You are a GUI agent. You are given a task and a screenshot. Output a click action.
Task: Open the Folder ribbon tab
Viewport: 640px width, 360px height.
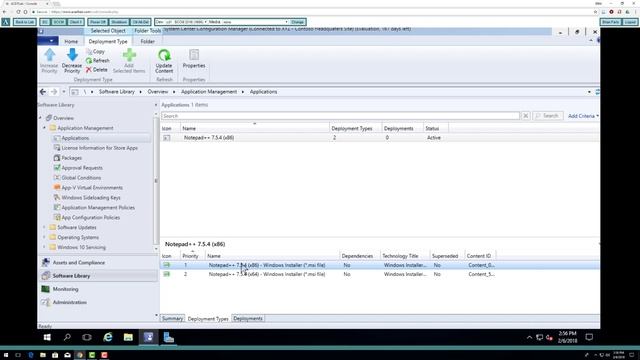pos(147,41)
